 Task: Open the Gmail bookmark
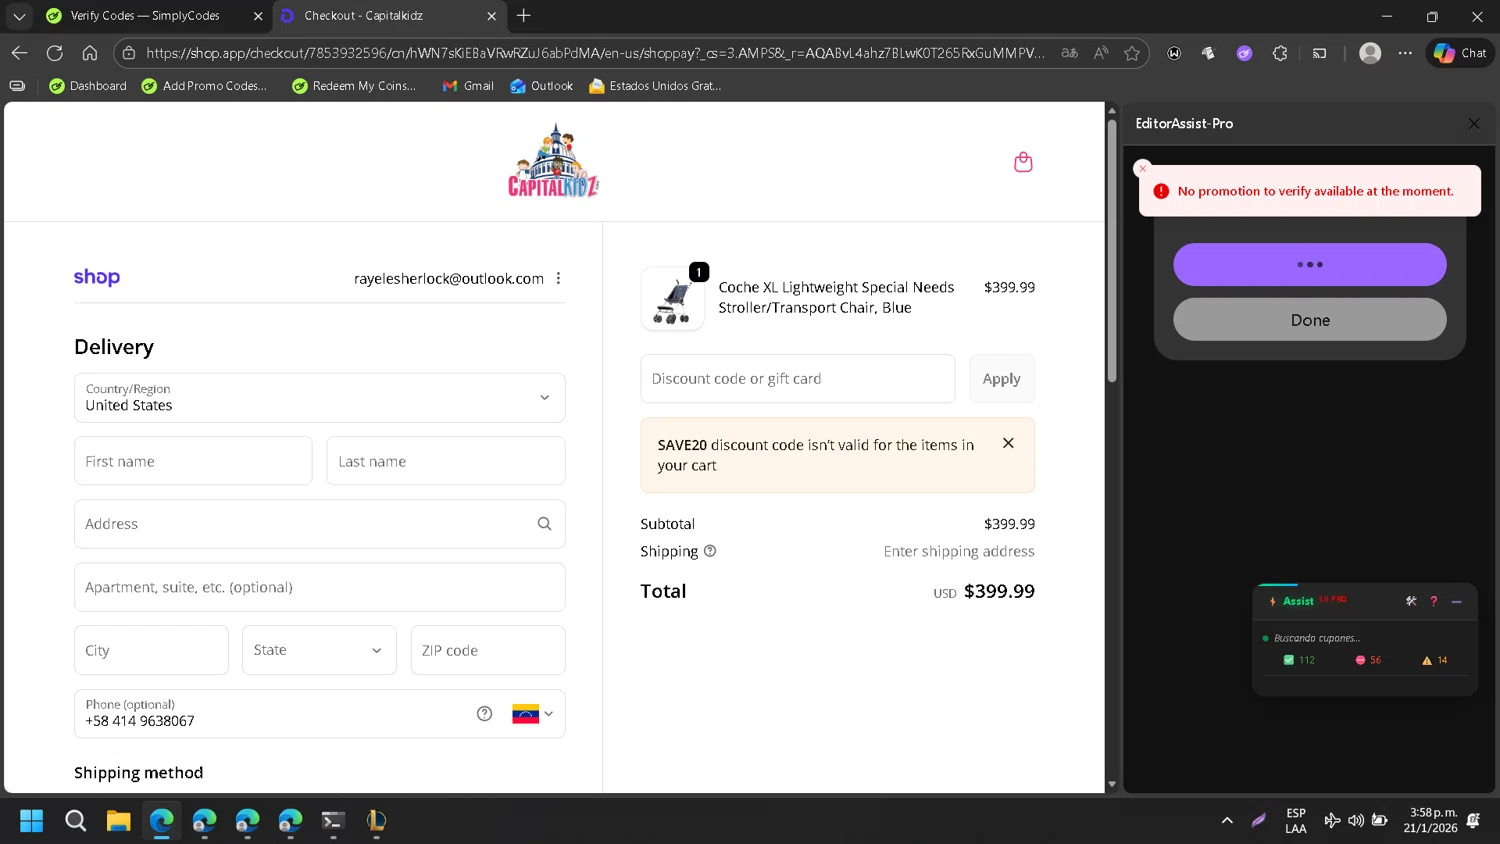468,86
